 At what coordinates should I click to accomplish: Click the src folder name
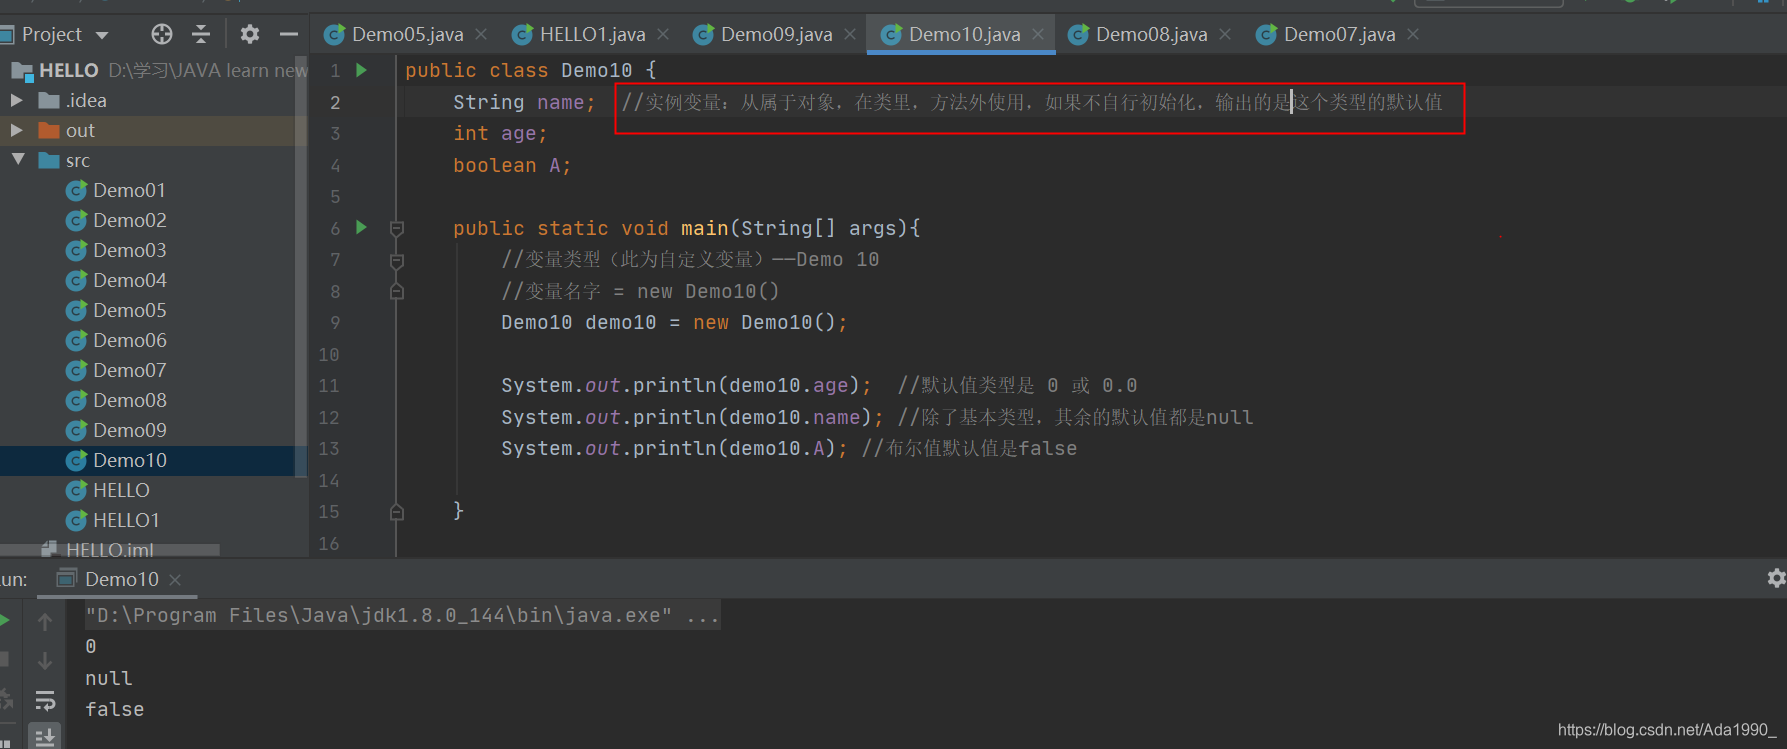point(78,160)
